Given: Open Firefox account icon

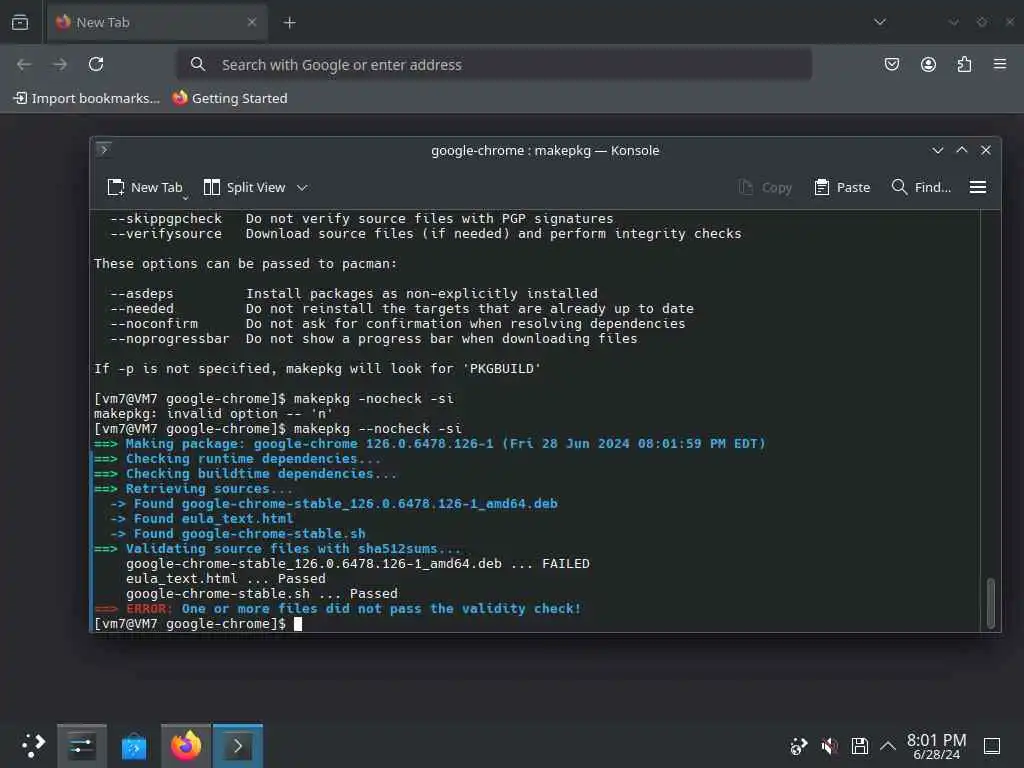Looking at the screenshot, I should click(x=928, y=64).
